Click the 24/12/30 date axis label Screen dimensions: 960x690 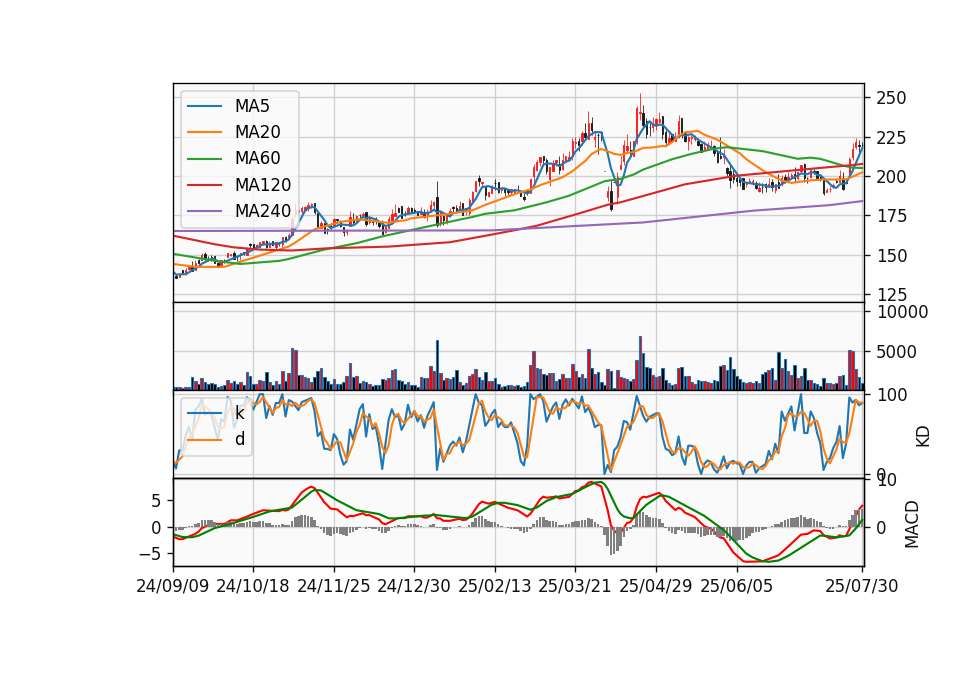click(x=414, y=586)
